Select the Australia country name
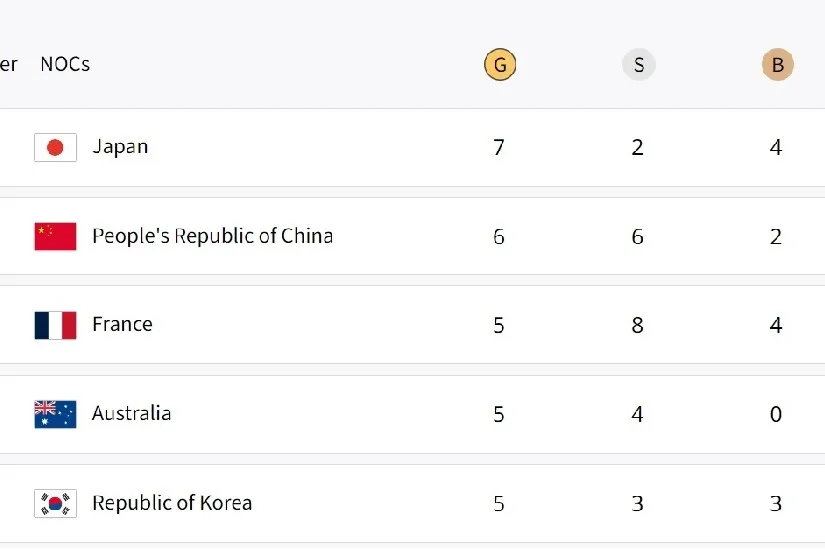The height and width of the screenshot is (550, 825). point(132,413)
